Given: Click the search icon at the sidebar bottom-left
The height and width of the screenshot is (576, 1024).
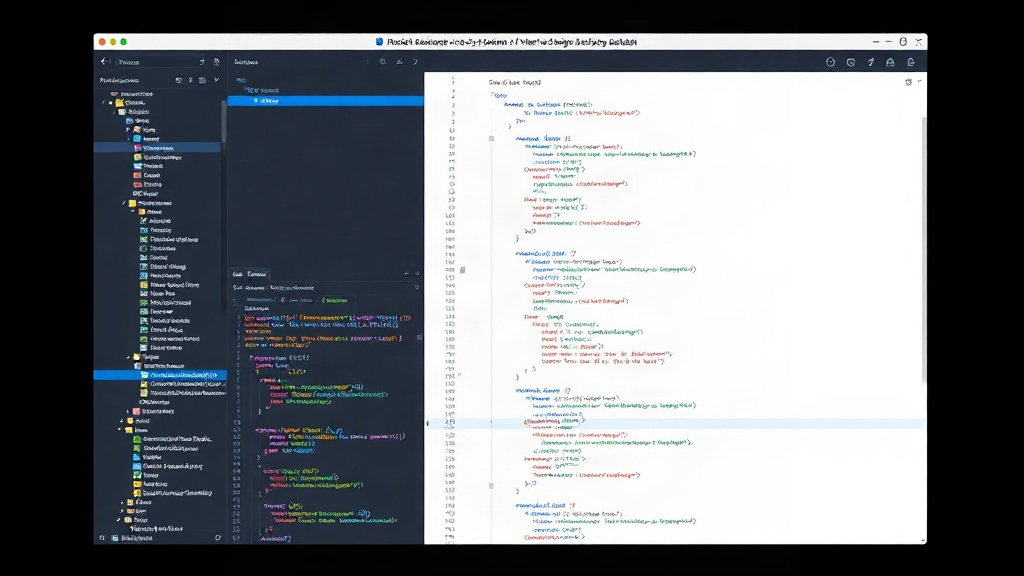Looking at the screenshot, I should click(102, 538).
